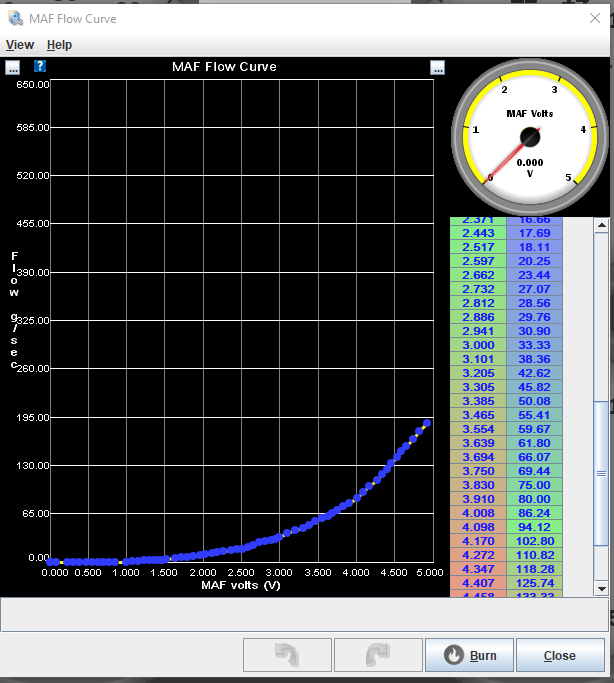This screenshot has width=614, height=683.
Task: Click the undo arrow button
Action: (287, 655)
